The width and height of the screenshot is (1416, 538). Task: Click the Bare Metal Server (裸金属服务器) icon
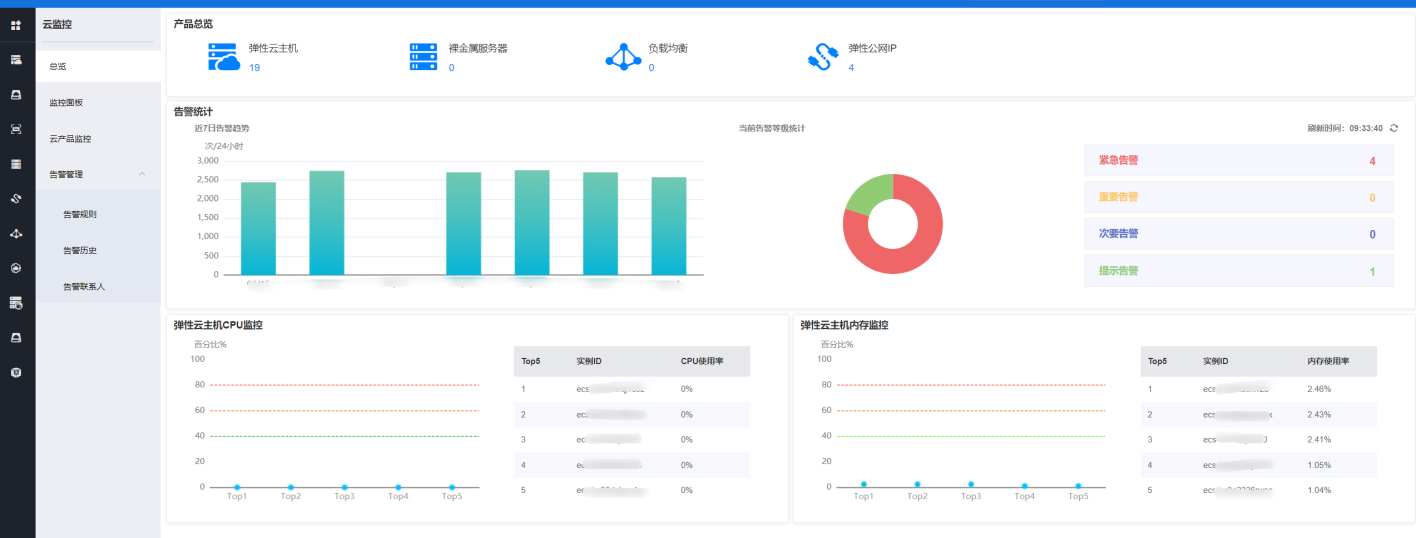pyautogui.click(x=424, y=57)
